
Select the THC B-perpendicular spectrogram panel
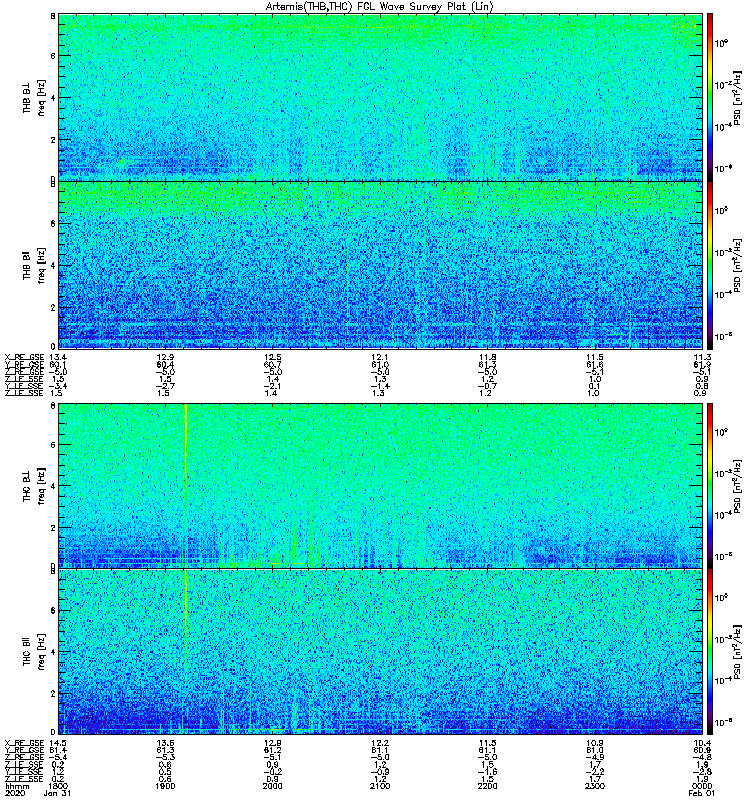click(381, 486)
